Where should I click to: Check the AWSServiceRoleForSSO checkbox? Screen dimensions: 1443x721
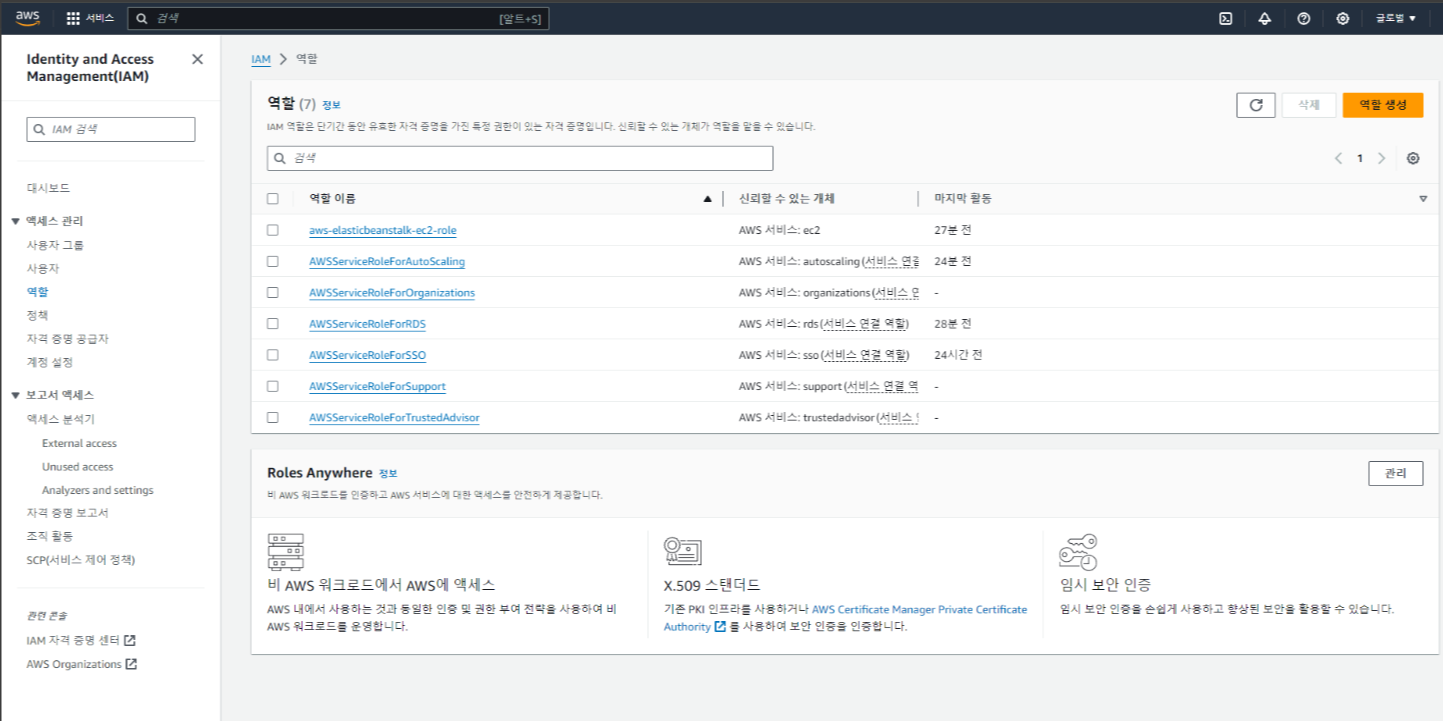273,355
